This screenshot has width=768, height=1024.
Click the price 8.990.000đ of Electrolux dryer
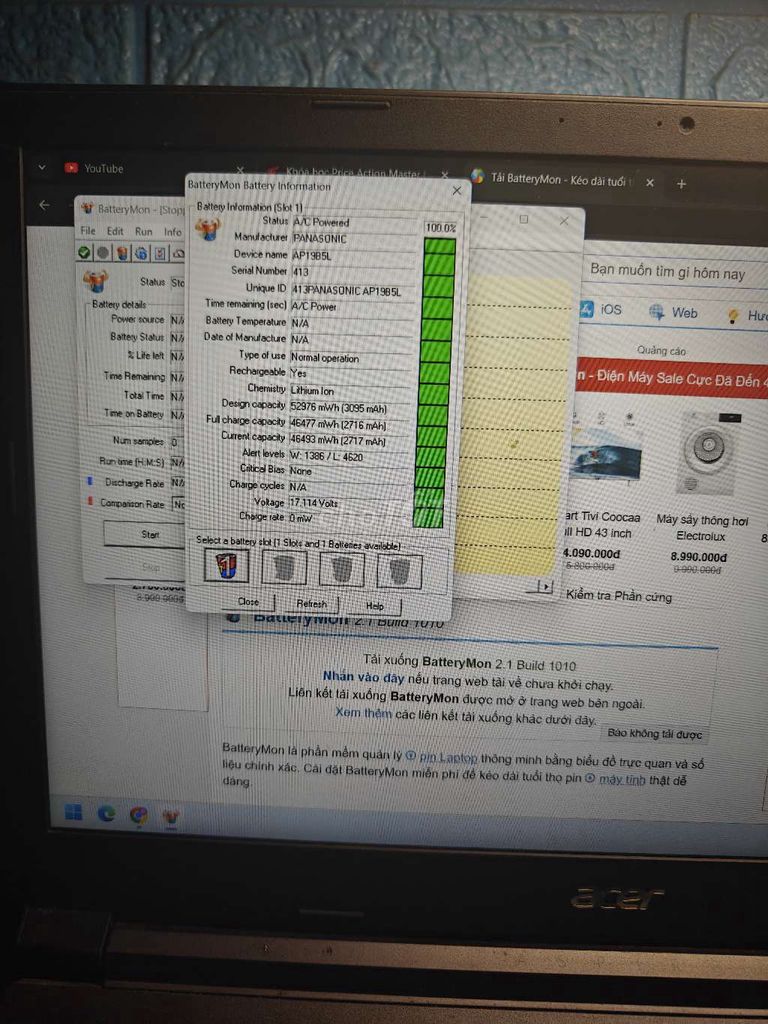click(x=698, y=557)
